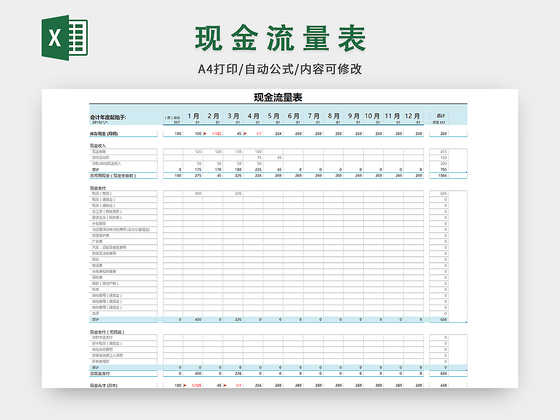This screenshot has width=560, height=420.
Task: Select the 11月 column header
Action: pos(392,116)
